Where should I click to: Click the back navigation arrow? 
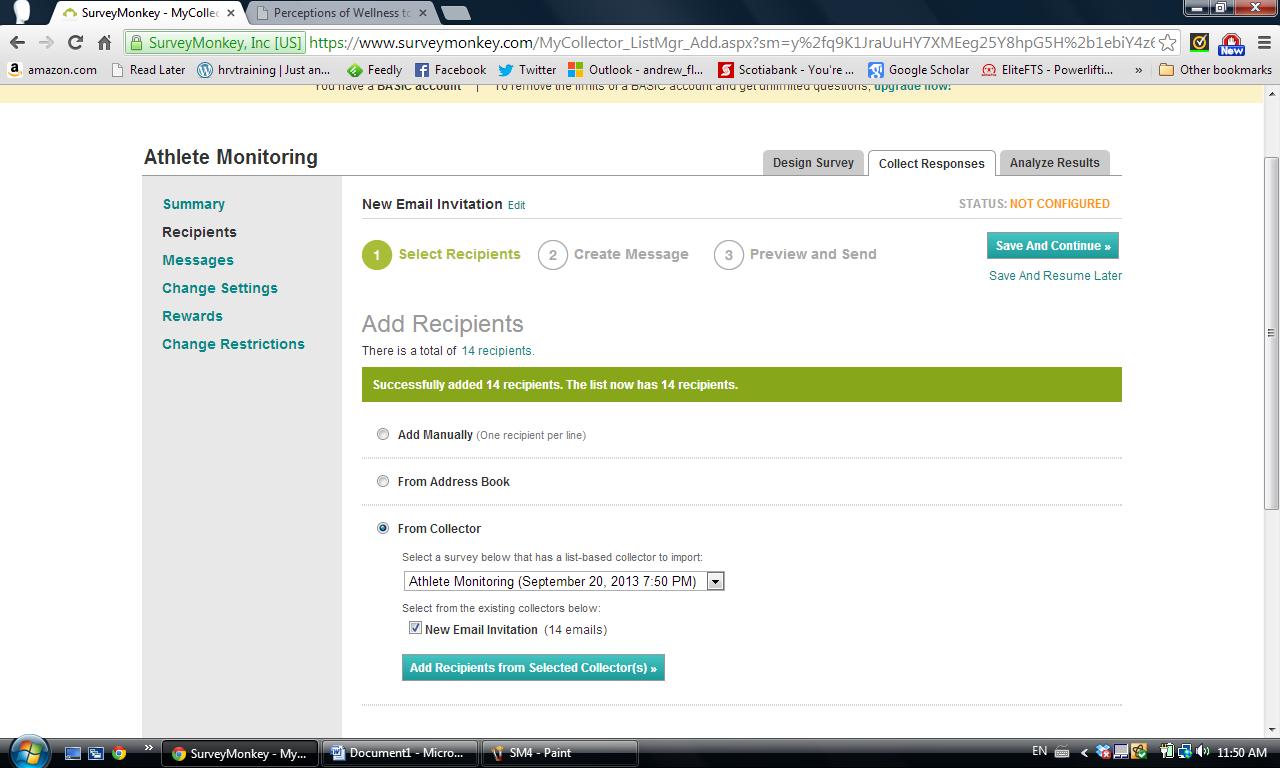pyautogui.click(x=17, y=42)
